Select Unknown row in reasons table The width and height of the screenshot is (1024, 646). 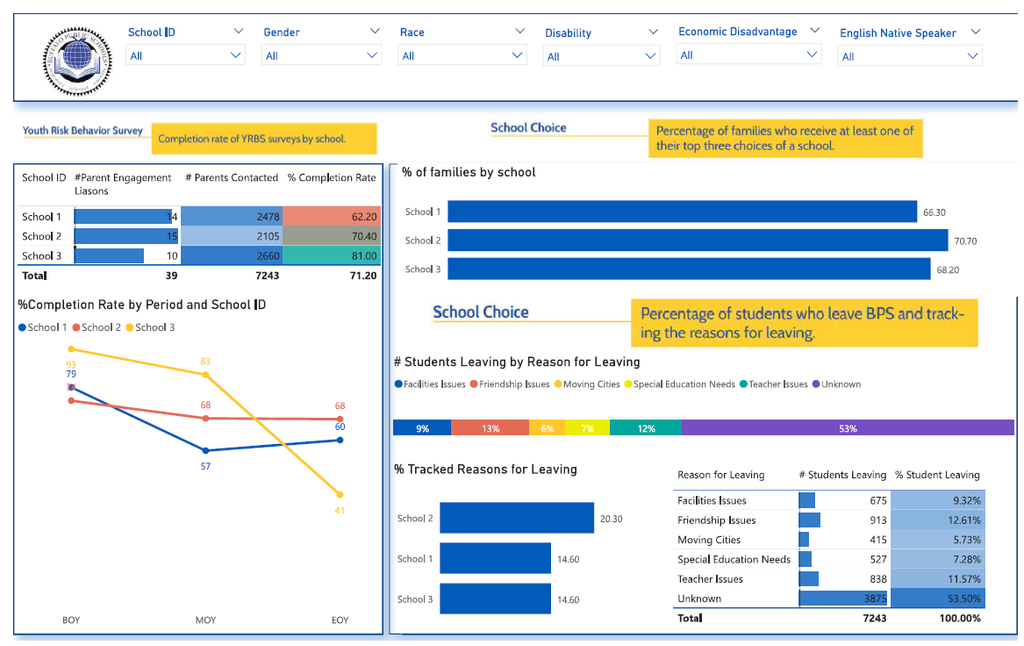tap(829, 598)
